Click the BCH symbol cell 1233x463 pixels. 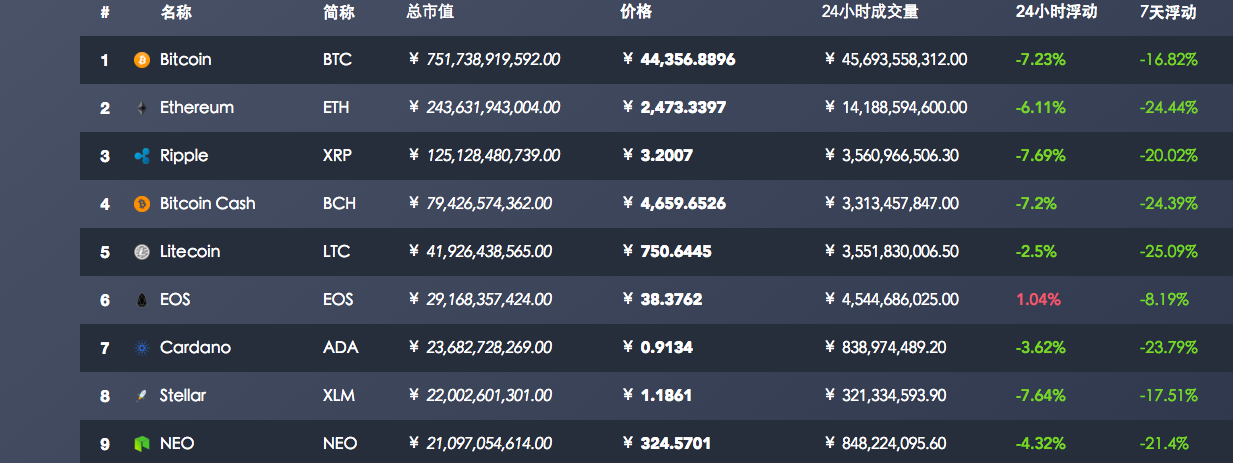[339, 204]
